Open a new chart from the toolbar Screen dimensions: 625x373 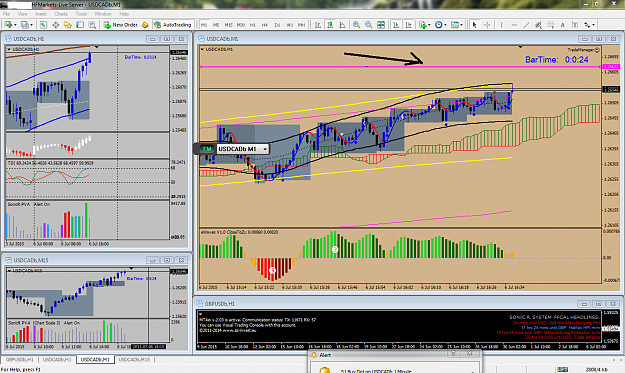(x=8, y=25)
